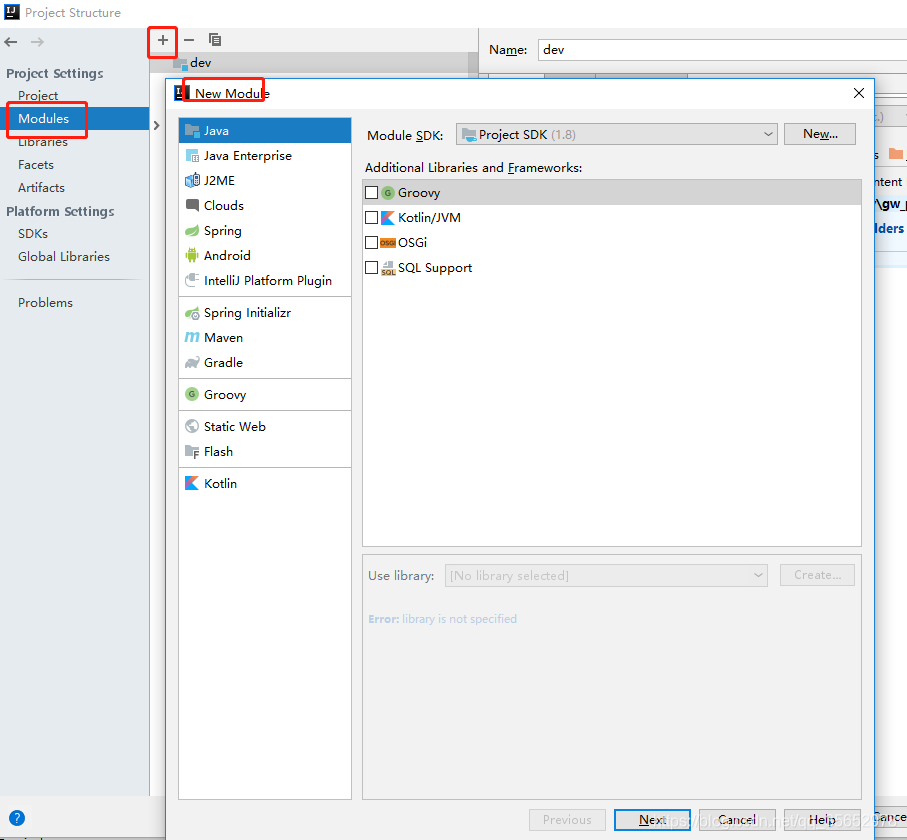This screenshot has width=907, height=840.
Task: Select Java Enterprise module type
Action: [265, 156]
